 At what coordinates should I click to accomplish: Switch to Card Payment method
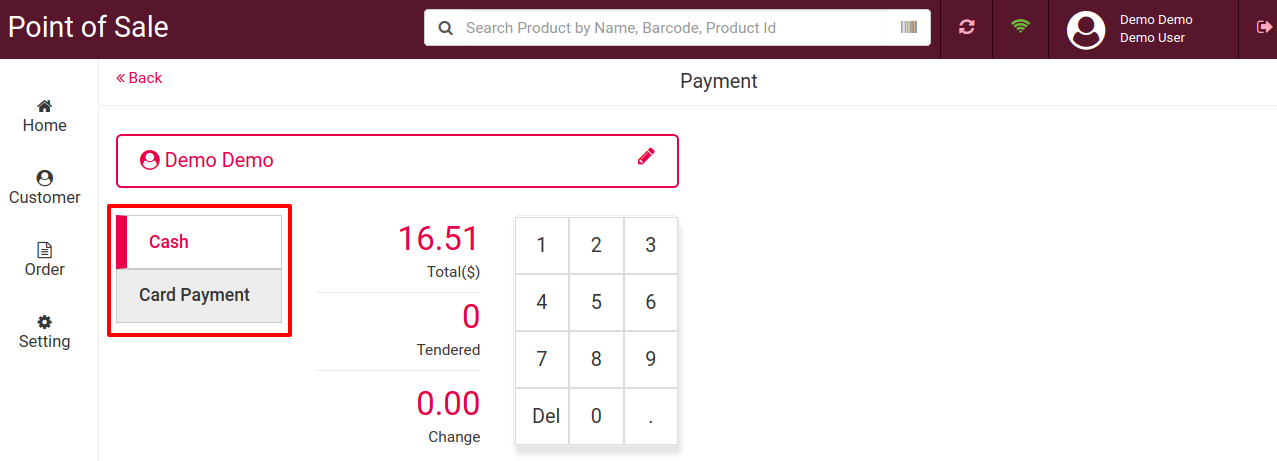[199, 296]
